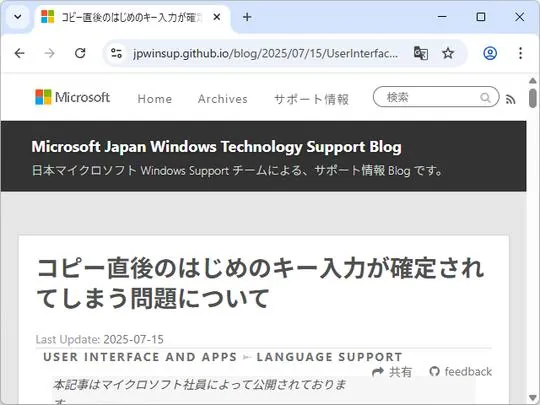The width and height of the screenshot is (540, 405).
Task: Open site information icon in address bar
Action: 116,53
